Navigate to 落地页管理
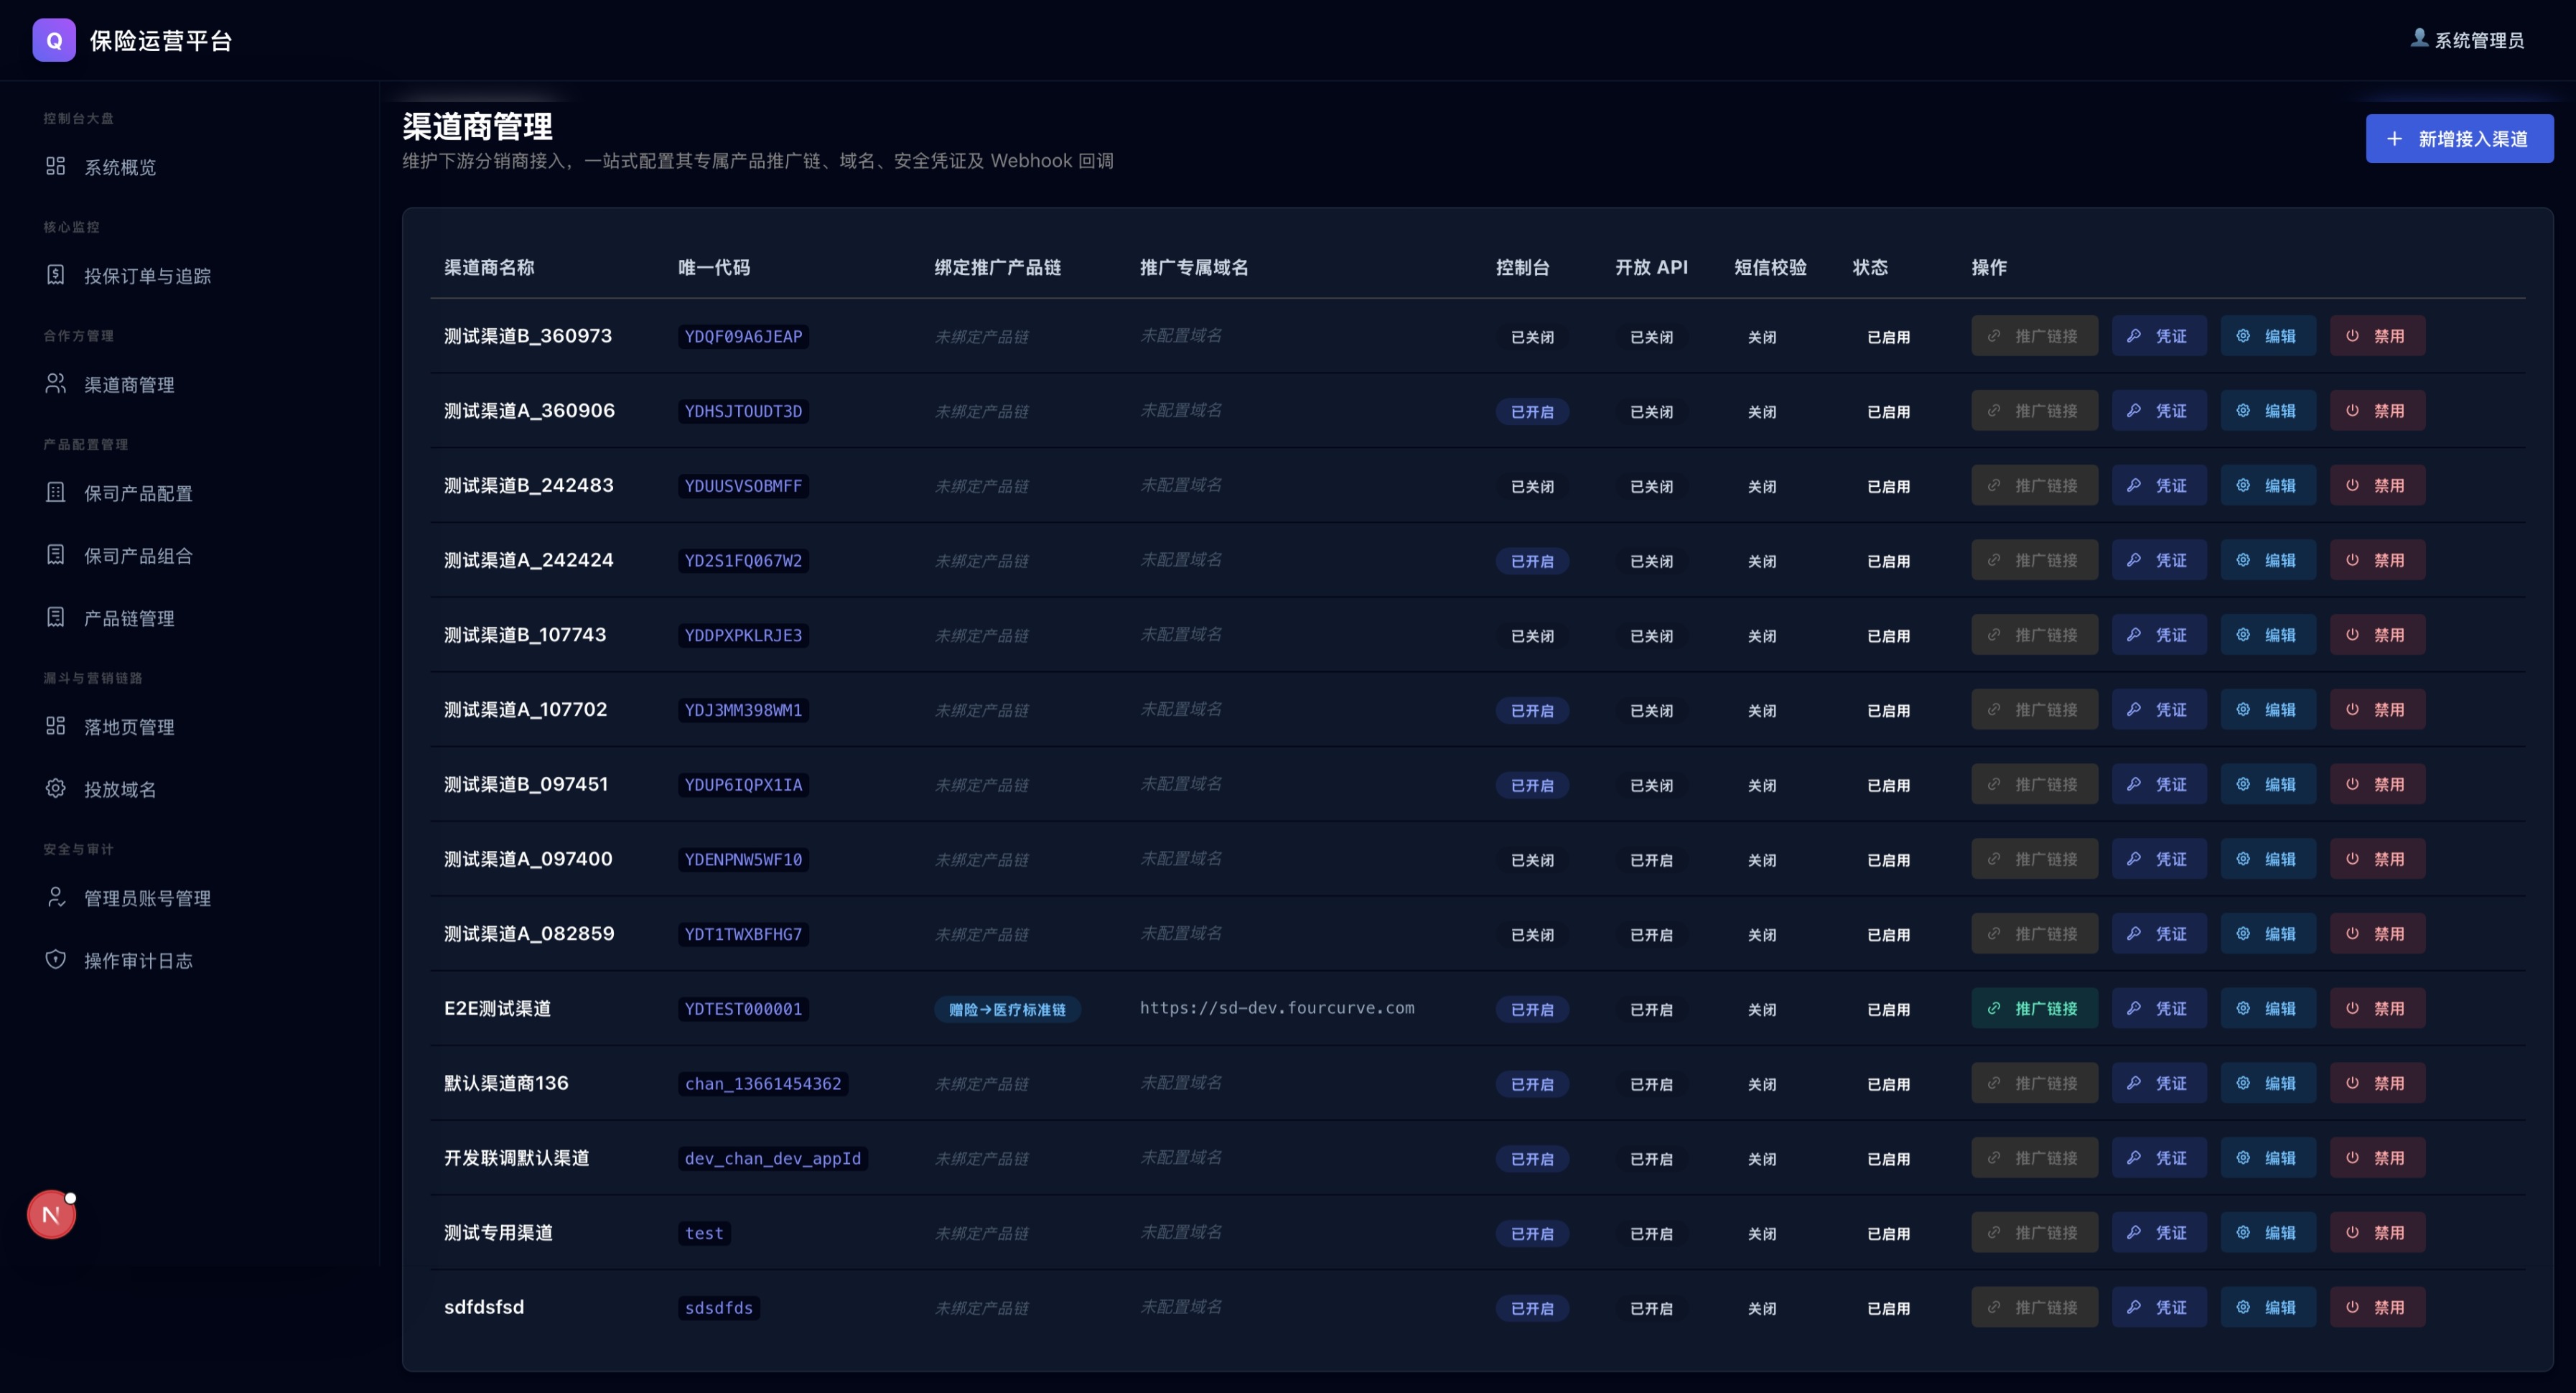The height and width of the screenshot is (1393, 2576). coord(129,727)
